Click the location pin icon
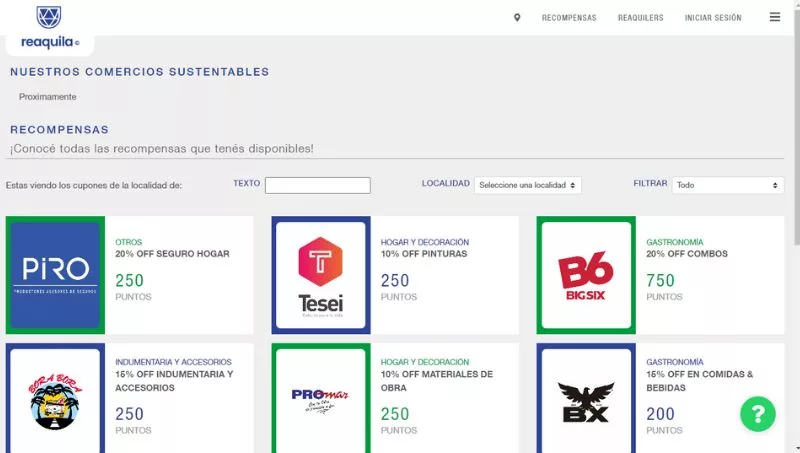The width and height of the screenshot is (800, 453). (517, 17)
